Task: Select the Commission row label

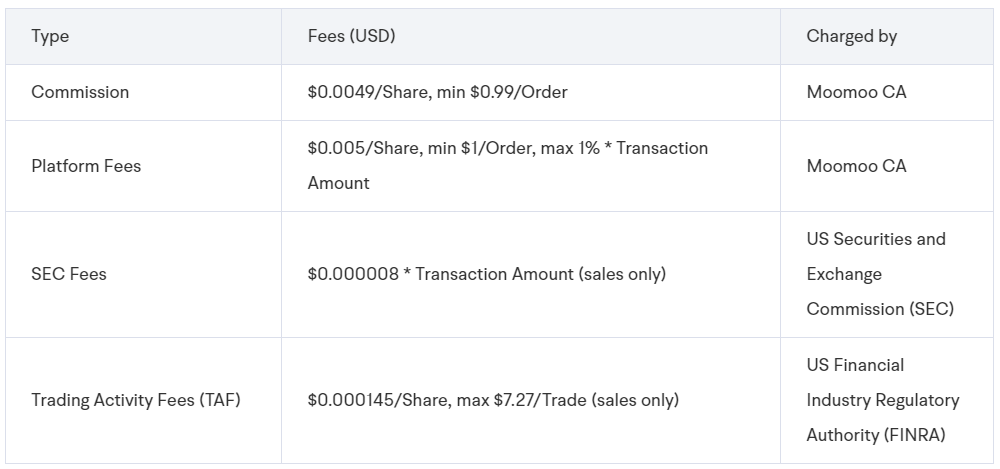Action: coord(80,92)
